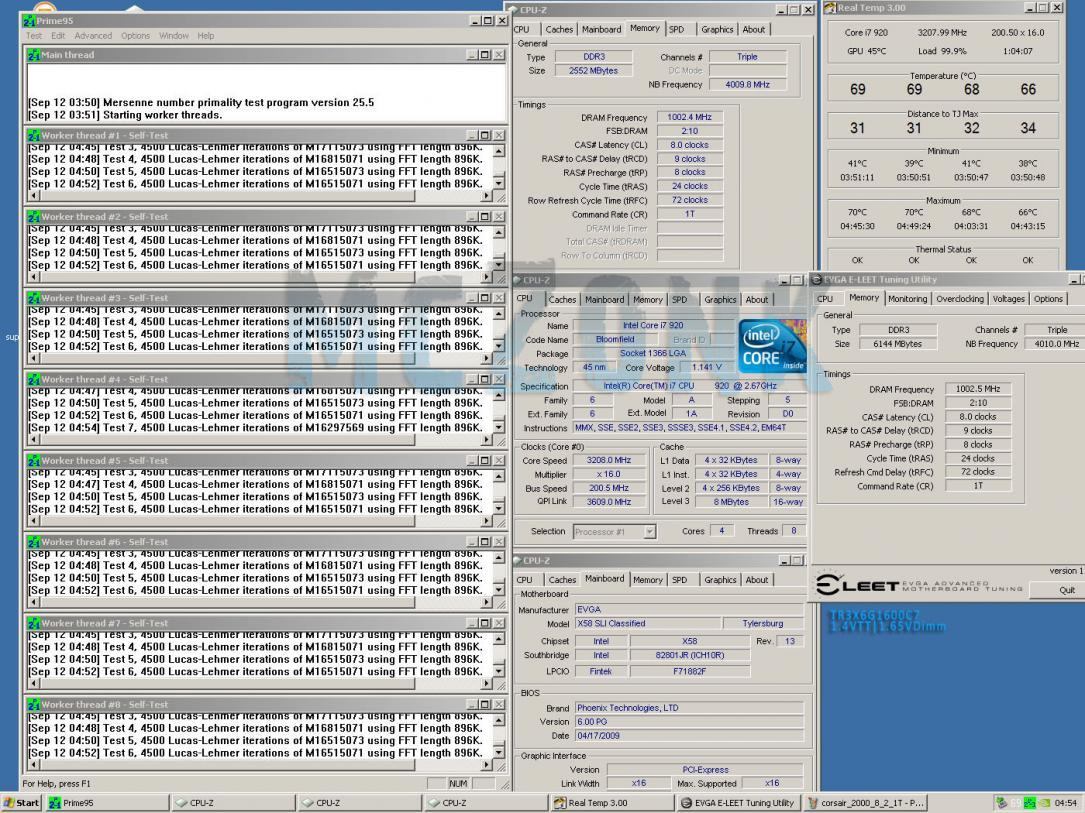Open the Prime95 Window menu
The image size is (1085, 813).
pos(174,35)
